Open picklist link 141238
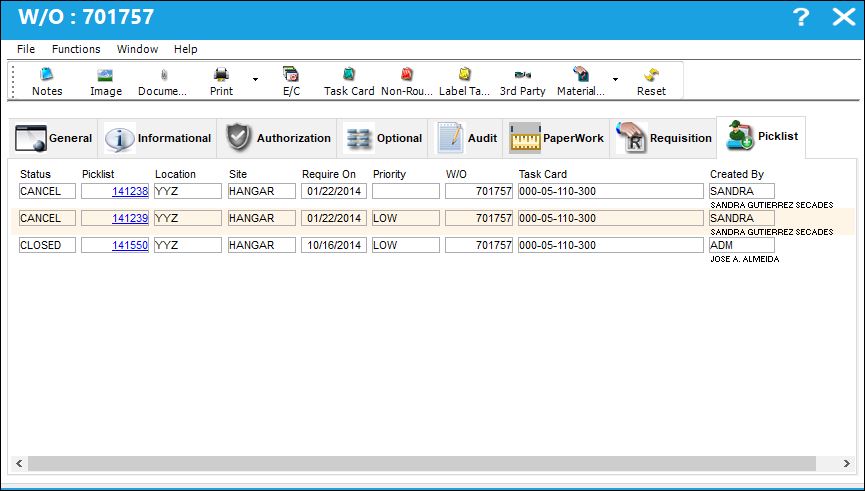 (130, 191)
